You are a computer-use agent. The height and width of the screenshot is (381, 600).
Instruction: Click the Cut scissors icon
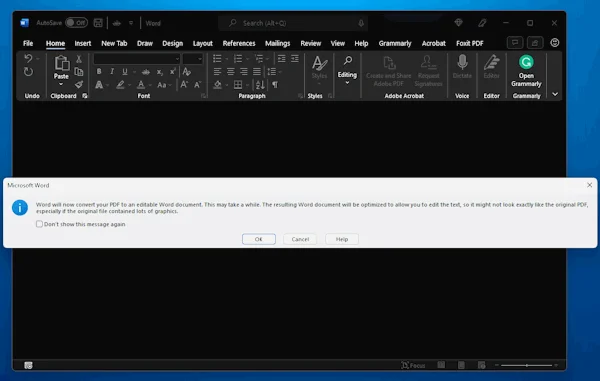79,59
